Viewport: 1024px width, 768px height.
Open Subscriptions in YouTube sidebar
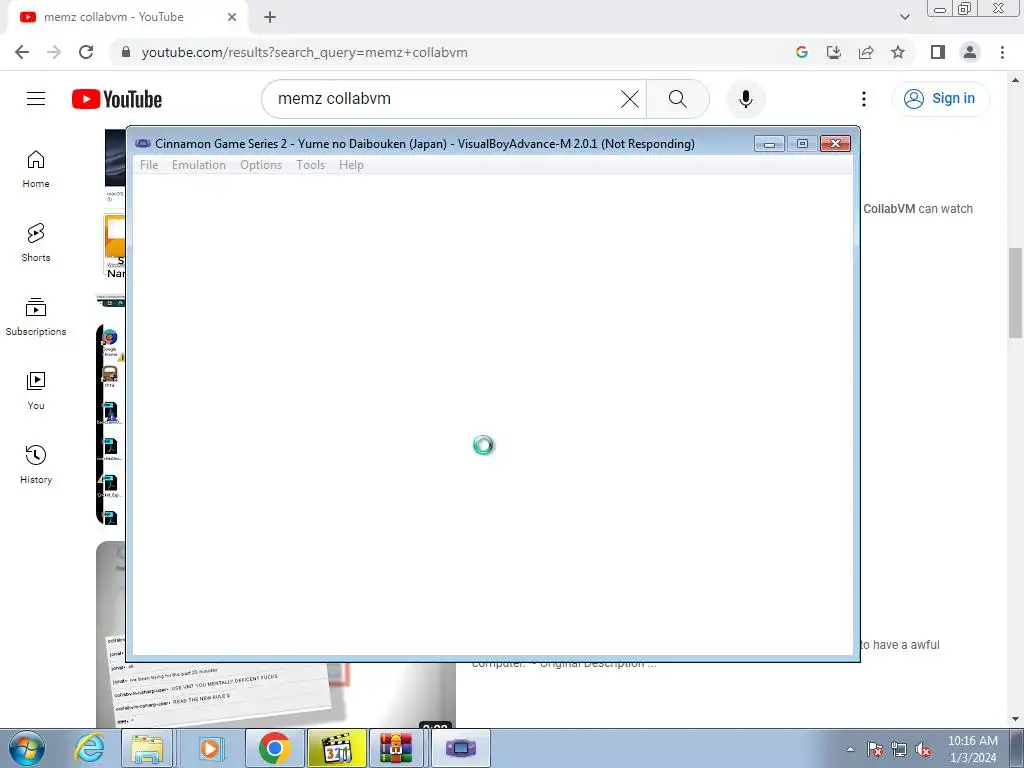tap(36, 317)
